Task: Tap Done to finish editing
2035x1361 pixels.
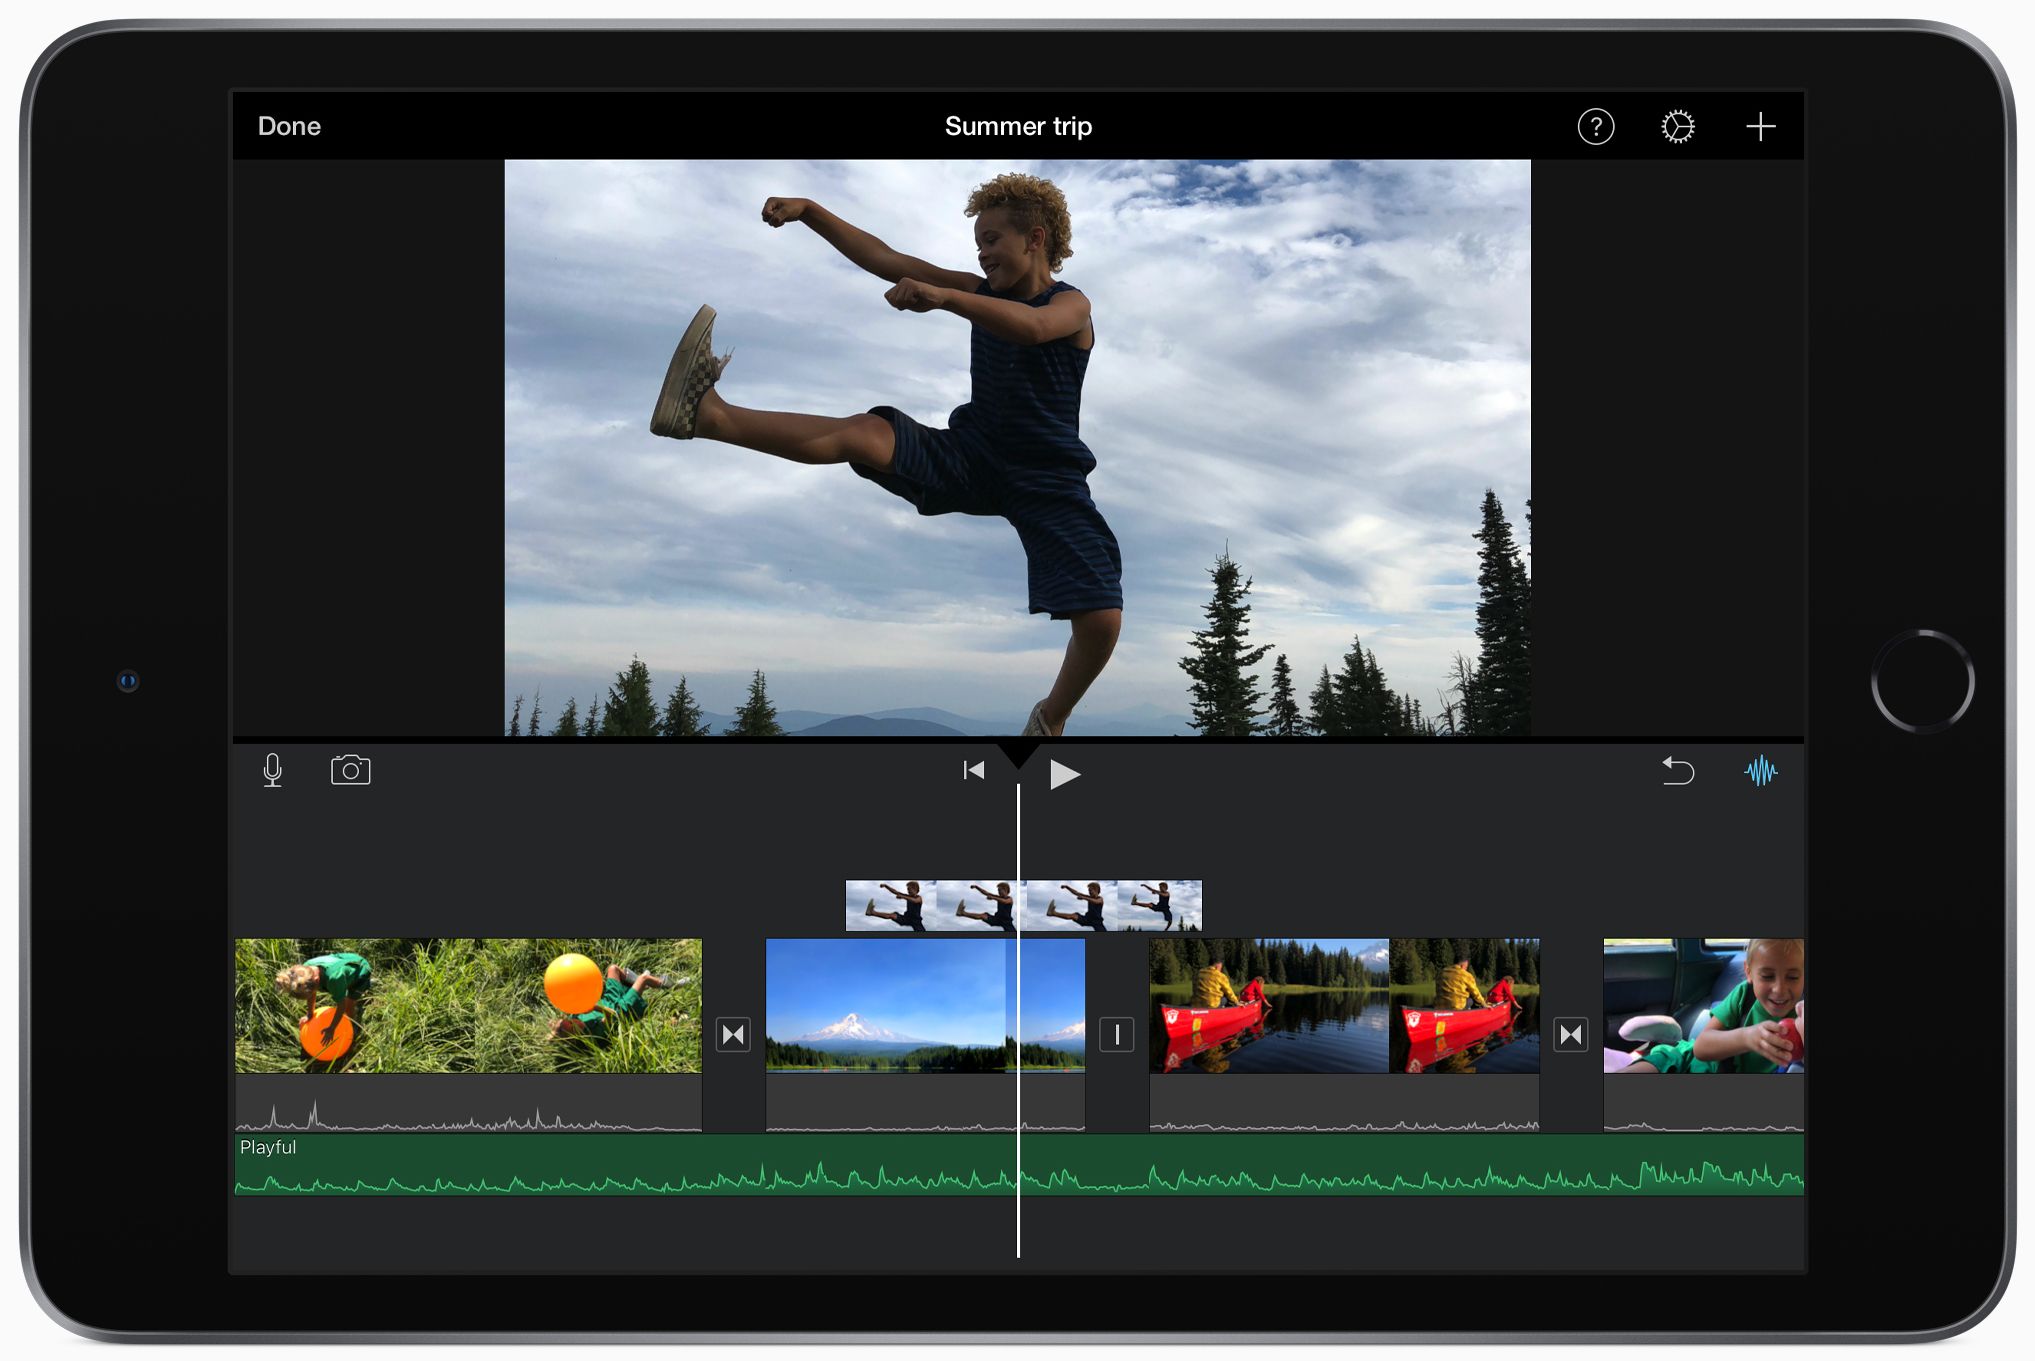Action: click(289, 127)
